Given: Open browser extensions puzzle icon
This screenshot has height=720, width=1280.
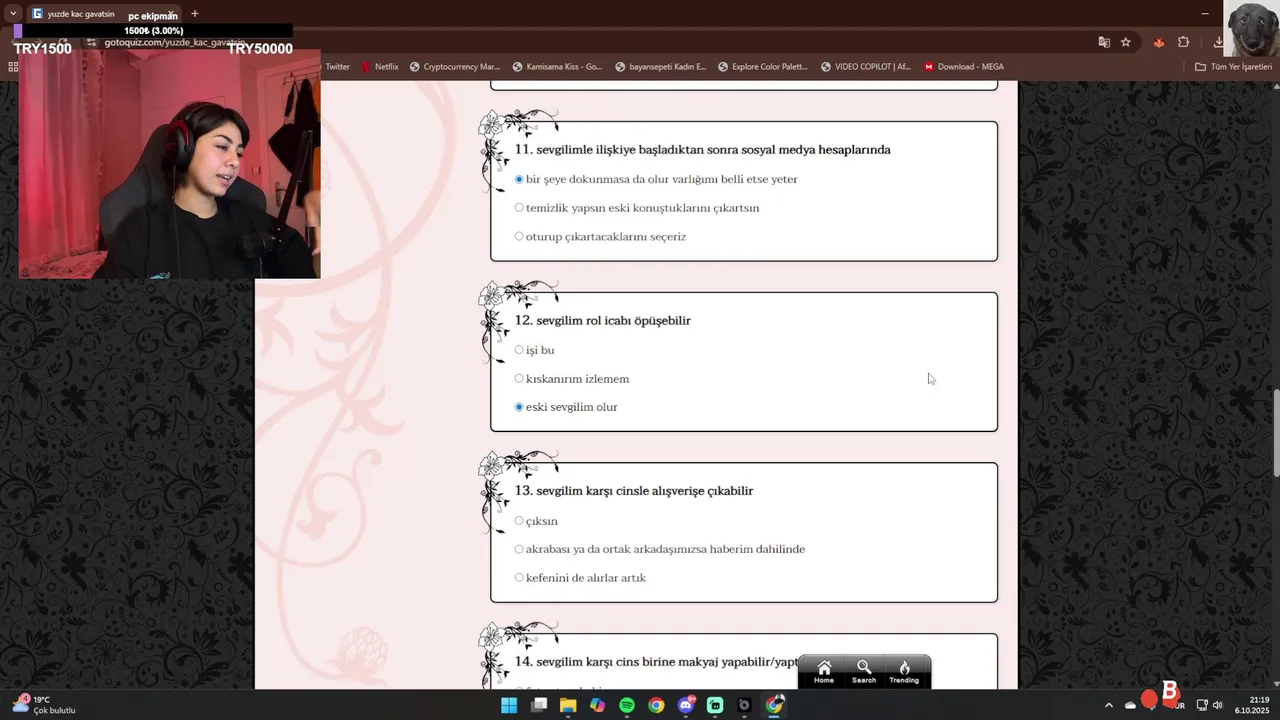Looking at the screenshot, I should (x=1184, y=42).
